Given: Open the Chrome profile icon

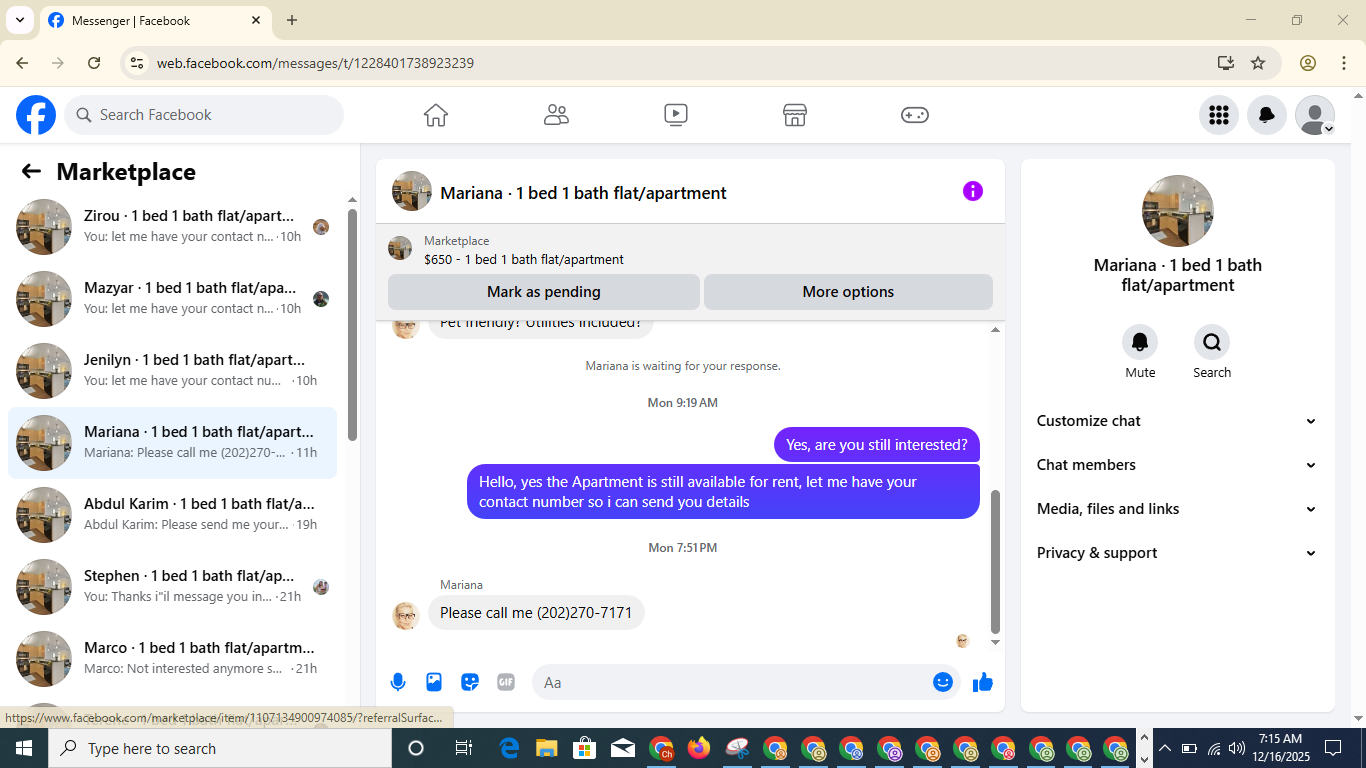Looking at the screenshot, I should [1308, 63].
